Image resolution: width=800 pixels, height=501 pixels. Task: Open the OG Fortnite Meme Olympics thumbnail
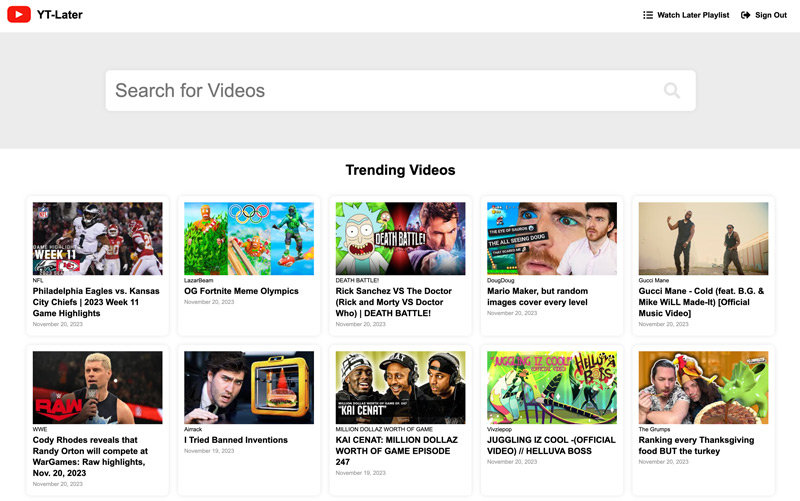[x=249, y=239]
